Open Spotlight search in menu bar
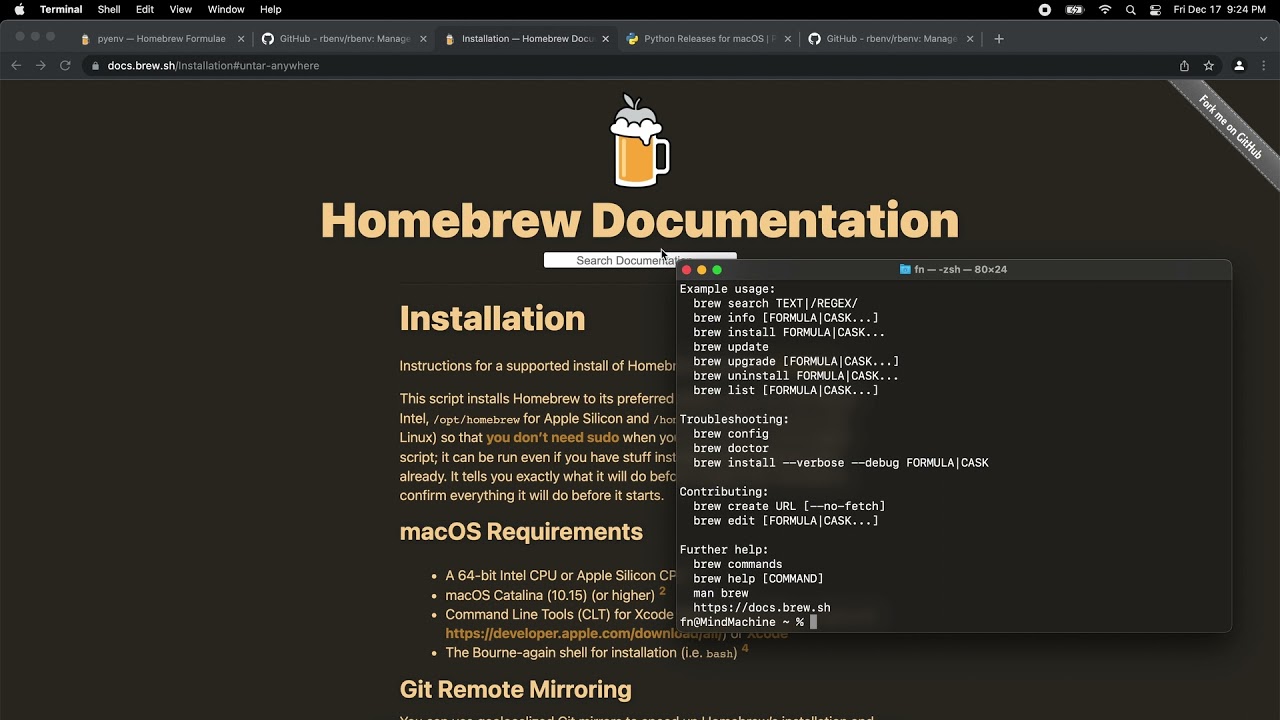1280x720 pixels. click(x=1131, y=9)
